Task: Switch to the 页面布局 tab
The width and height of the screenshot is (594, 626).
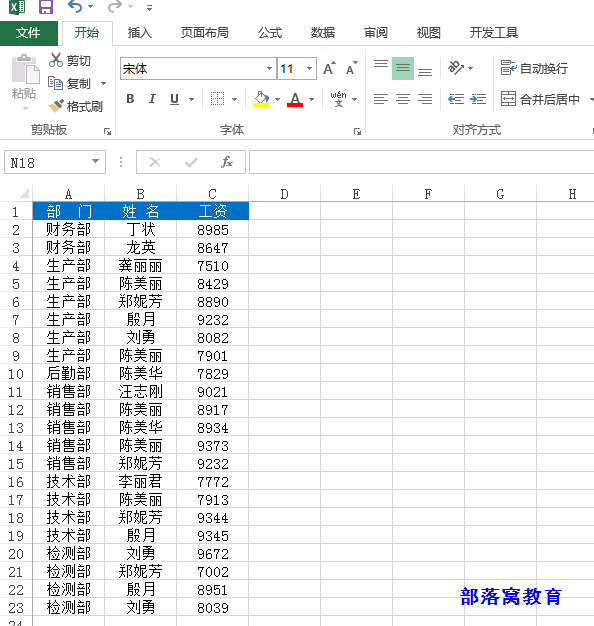Action: click(x=205, y=33)
